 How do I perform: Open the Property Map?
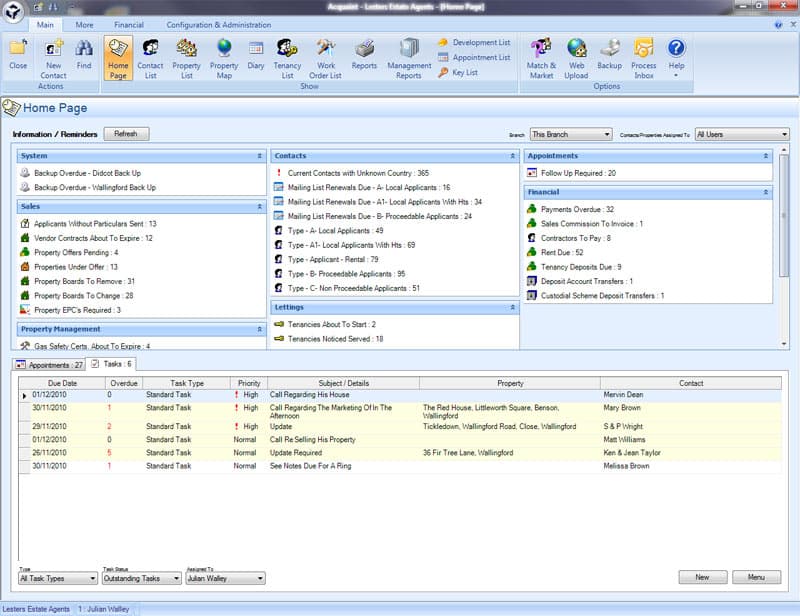pos(224,55)
